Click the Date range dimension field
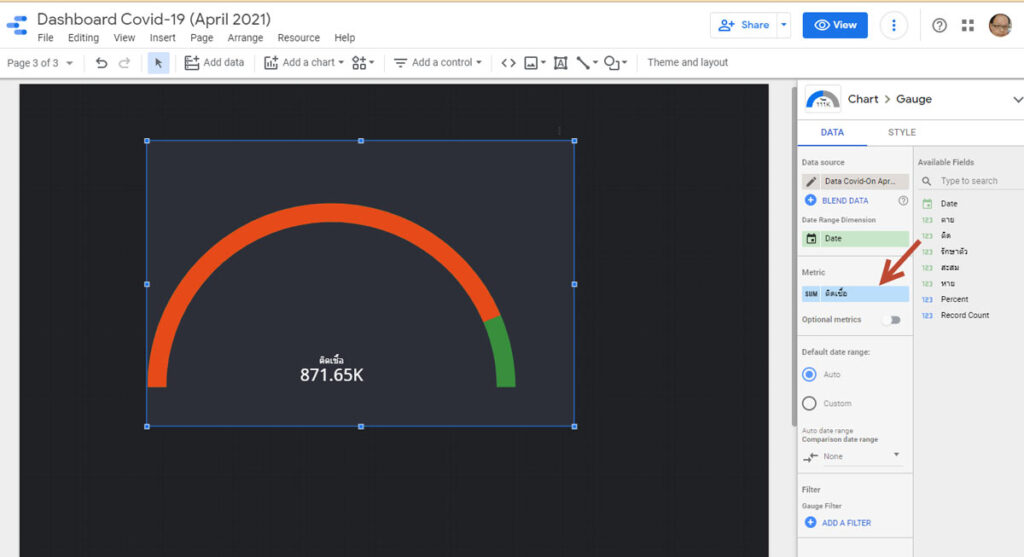 click(x=856, y=239)
